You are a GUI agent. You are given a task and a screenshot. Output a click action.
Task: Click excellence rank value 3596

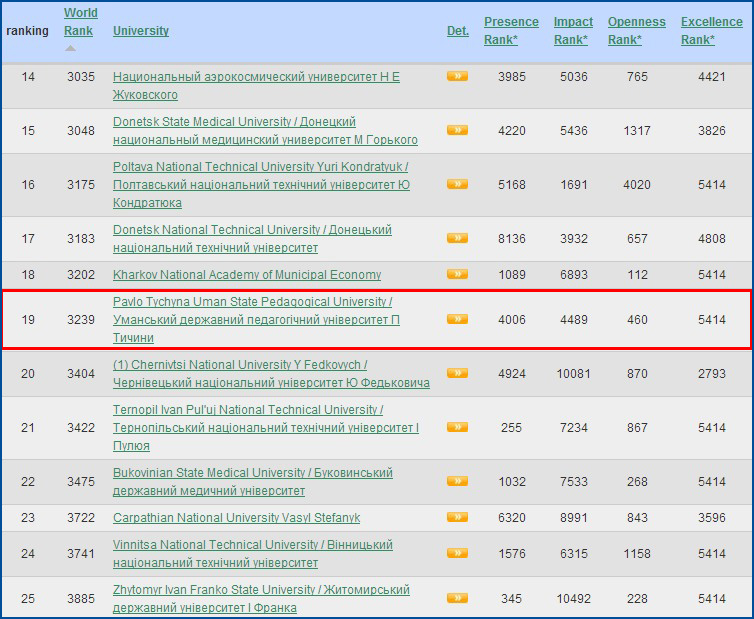pyautogui.click(x=712, y=517)
